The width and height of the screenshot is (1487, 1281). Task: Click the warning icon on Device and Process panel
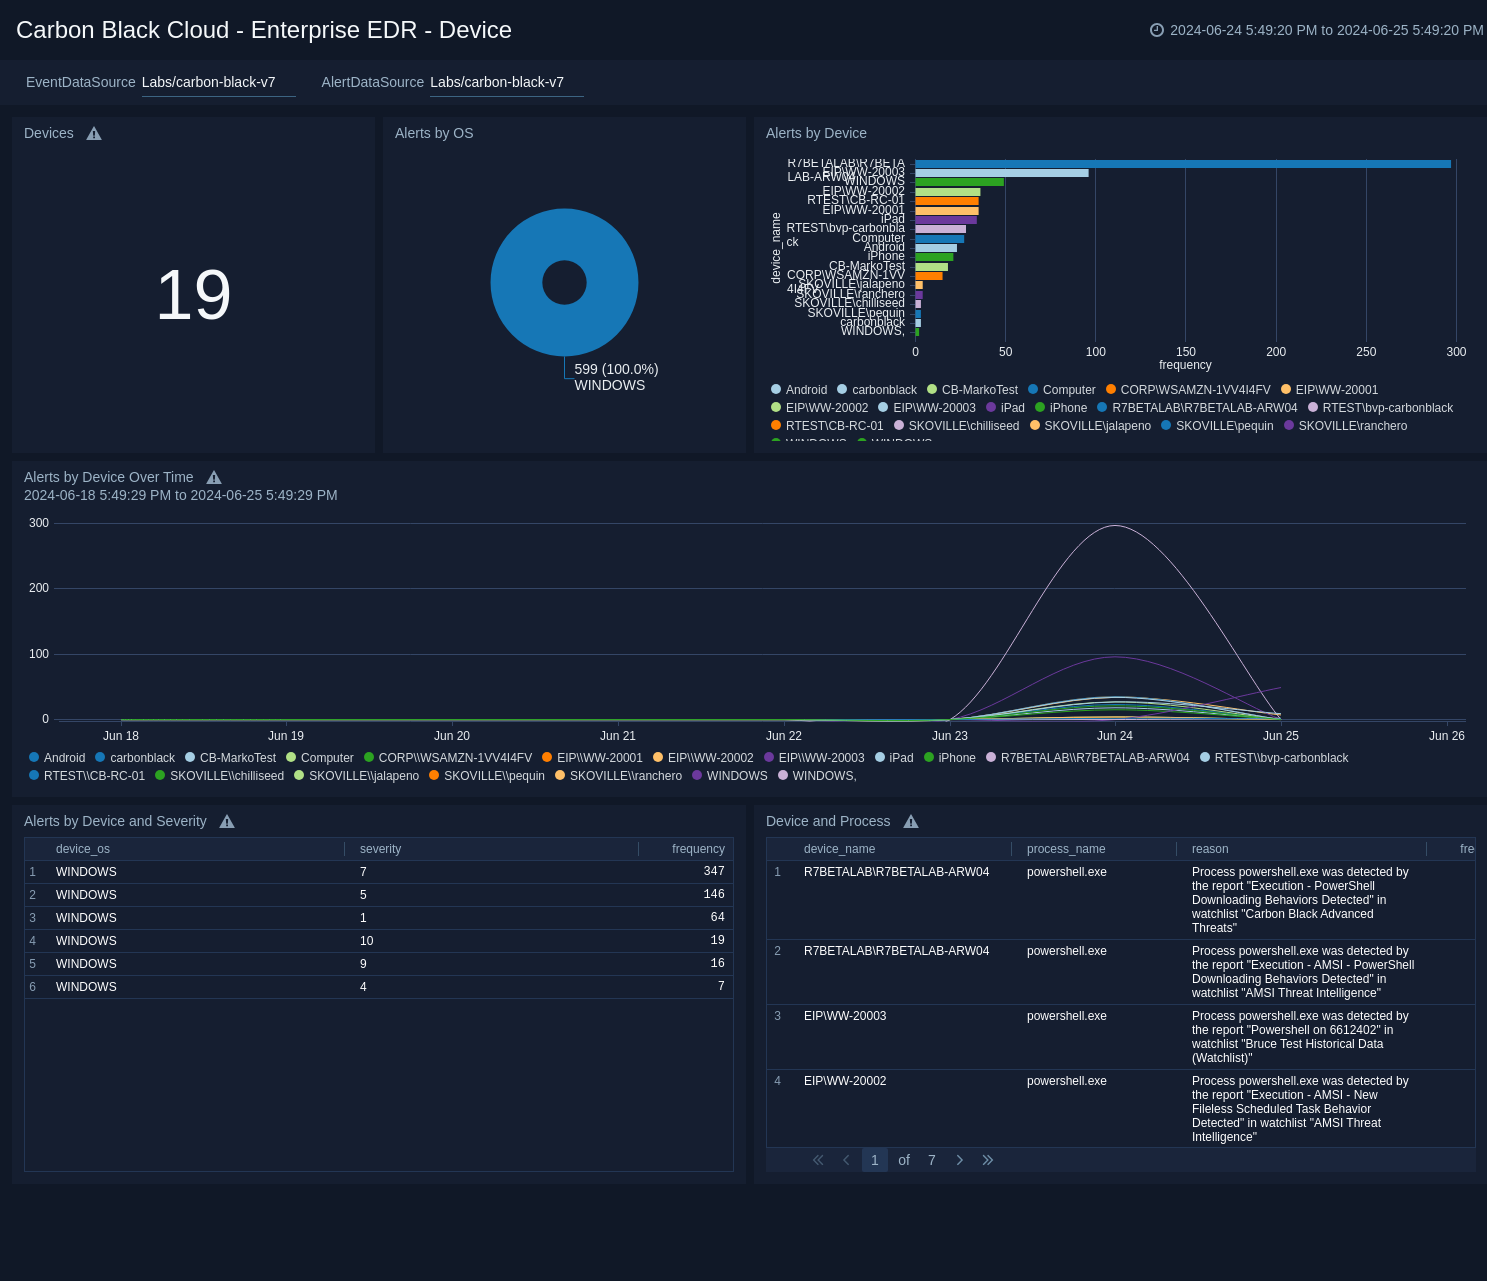click(911, 821)
